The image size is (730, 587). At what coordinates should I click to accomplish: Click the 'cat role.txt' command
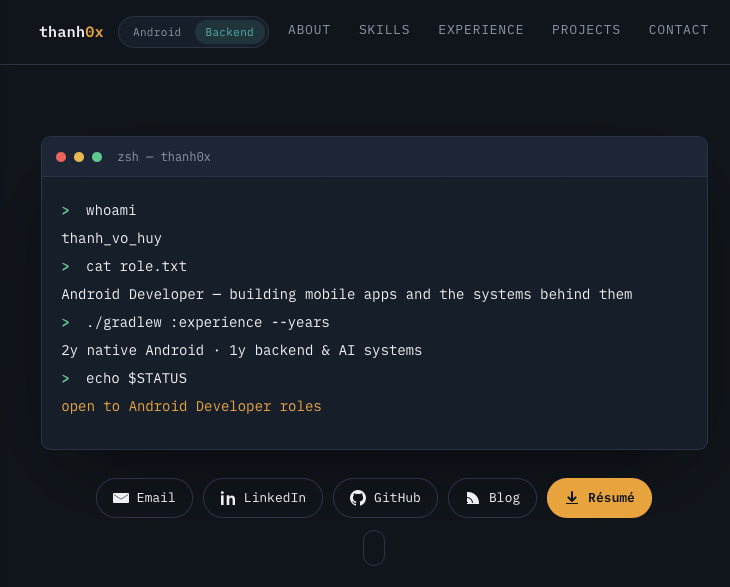click(x=136, y=266)
